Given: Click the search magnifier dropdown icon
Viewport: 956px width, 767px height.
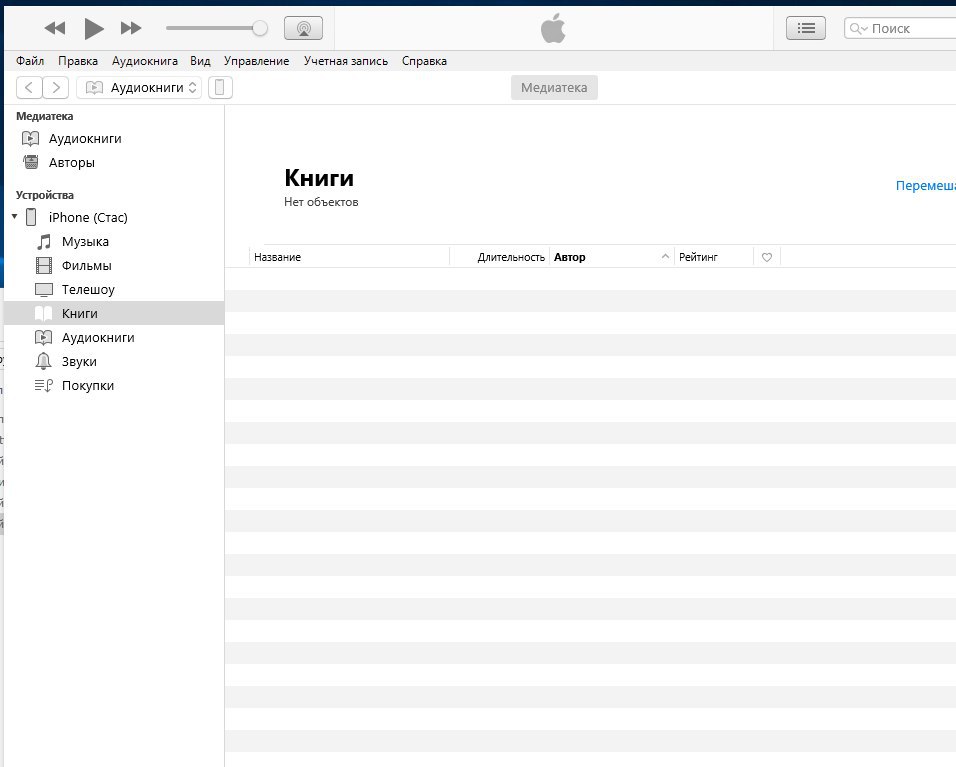Looking at the screenshot, I should pos(858,29).
